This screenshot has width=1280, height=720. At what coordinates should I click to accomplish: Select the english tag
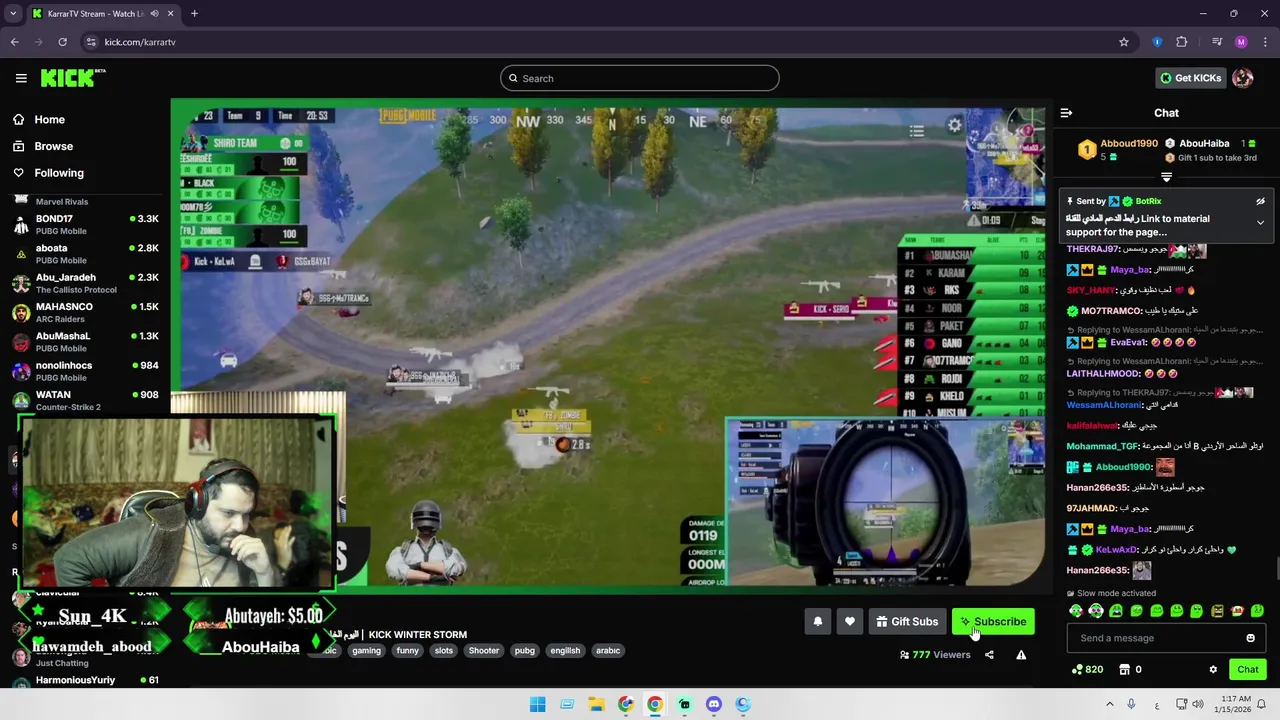[565, 651]
